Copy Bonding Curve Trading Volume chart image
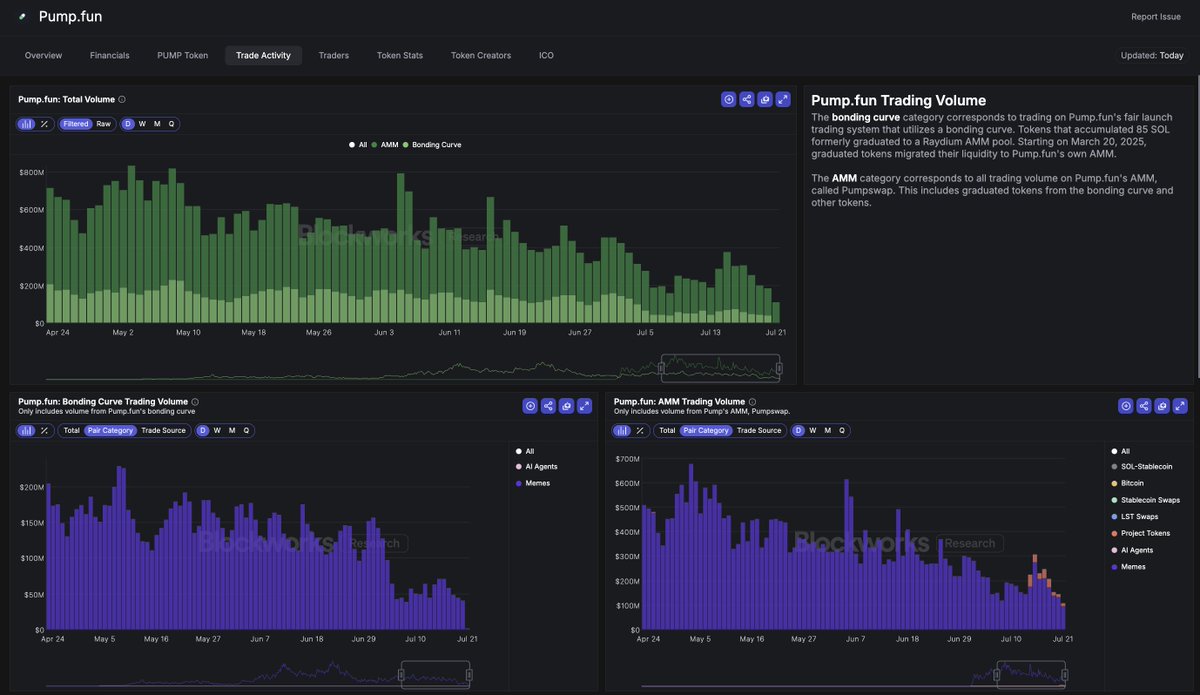This screenshot has height=695, width=1200. (567, 405)
